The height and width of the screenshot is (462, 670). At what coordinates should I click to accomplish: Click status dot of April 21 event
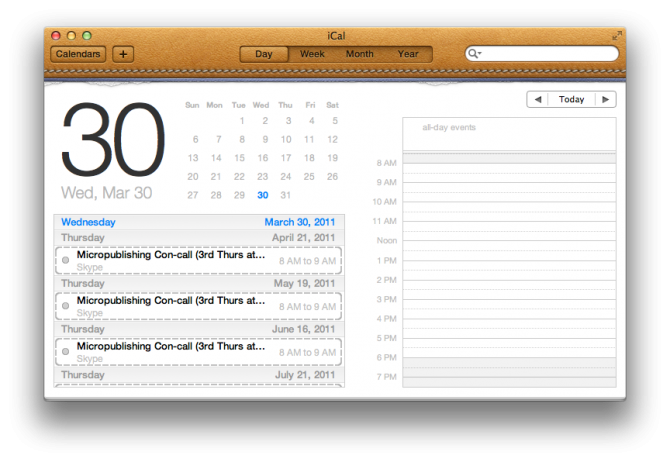tap(66, 260)
